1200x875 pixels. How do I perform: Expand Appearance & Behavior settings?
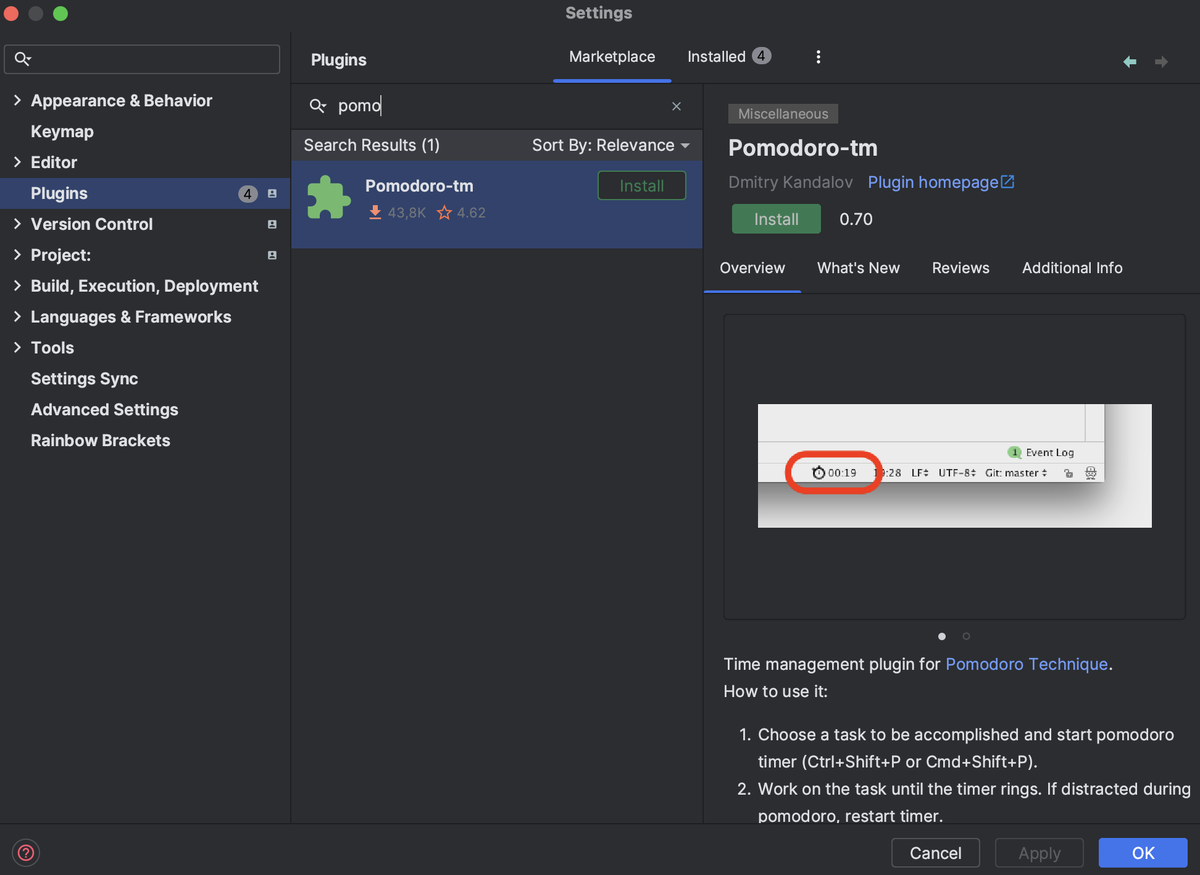pyautogui.click(x=17, y=101)
